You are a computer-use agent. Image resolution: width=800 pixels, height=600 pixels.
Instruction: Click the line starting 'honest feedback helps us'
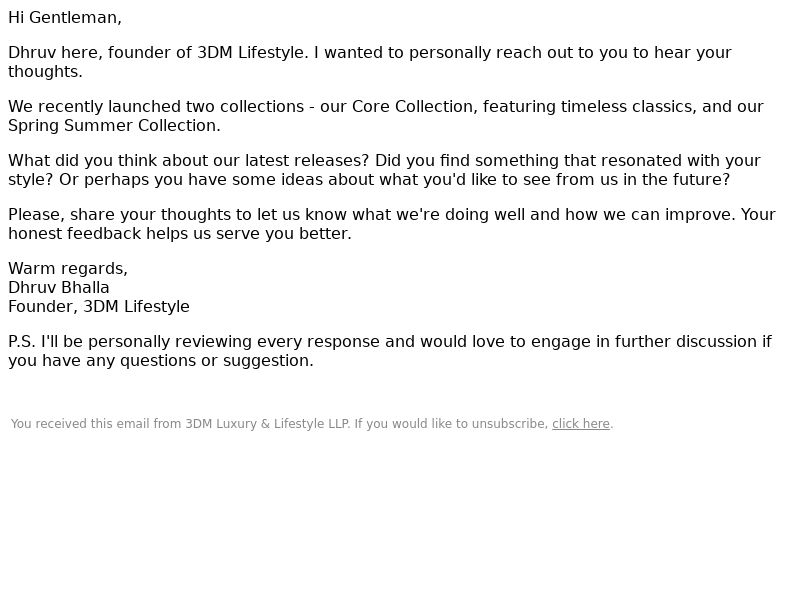[x=180, y=234]
